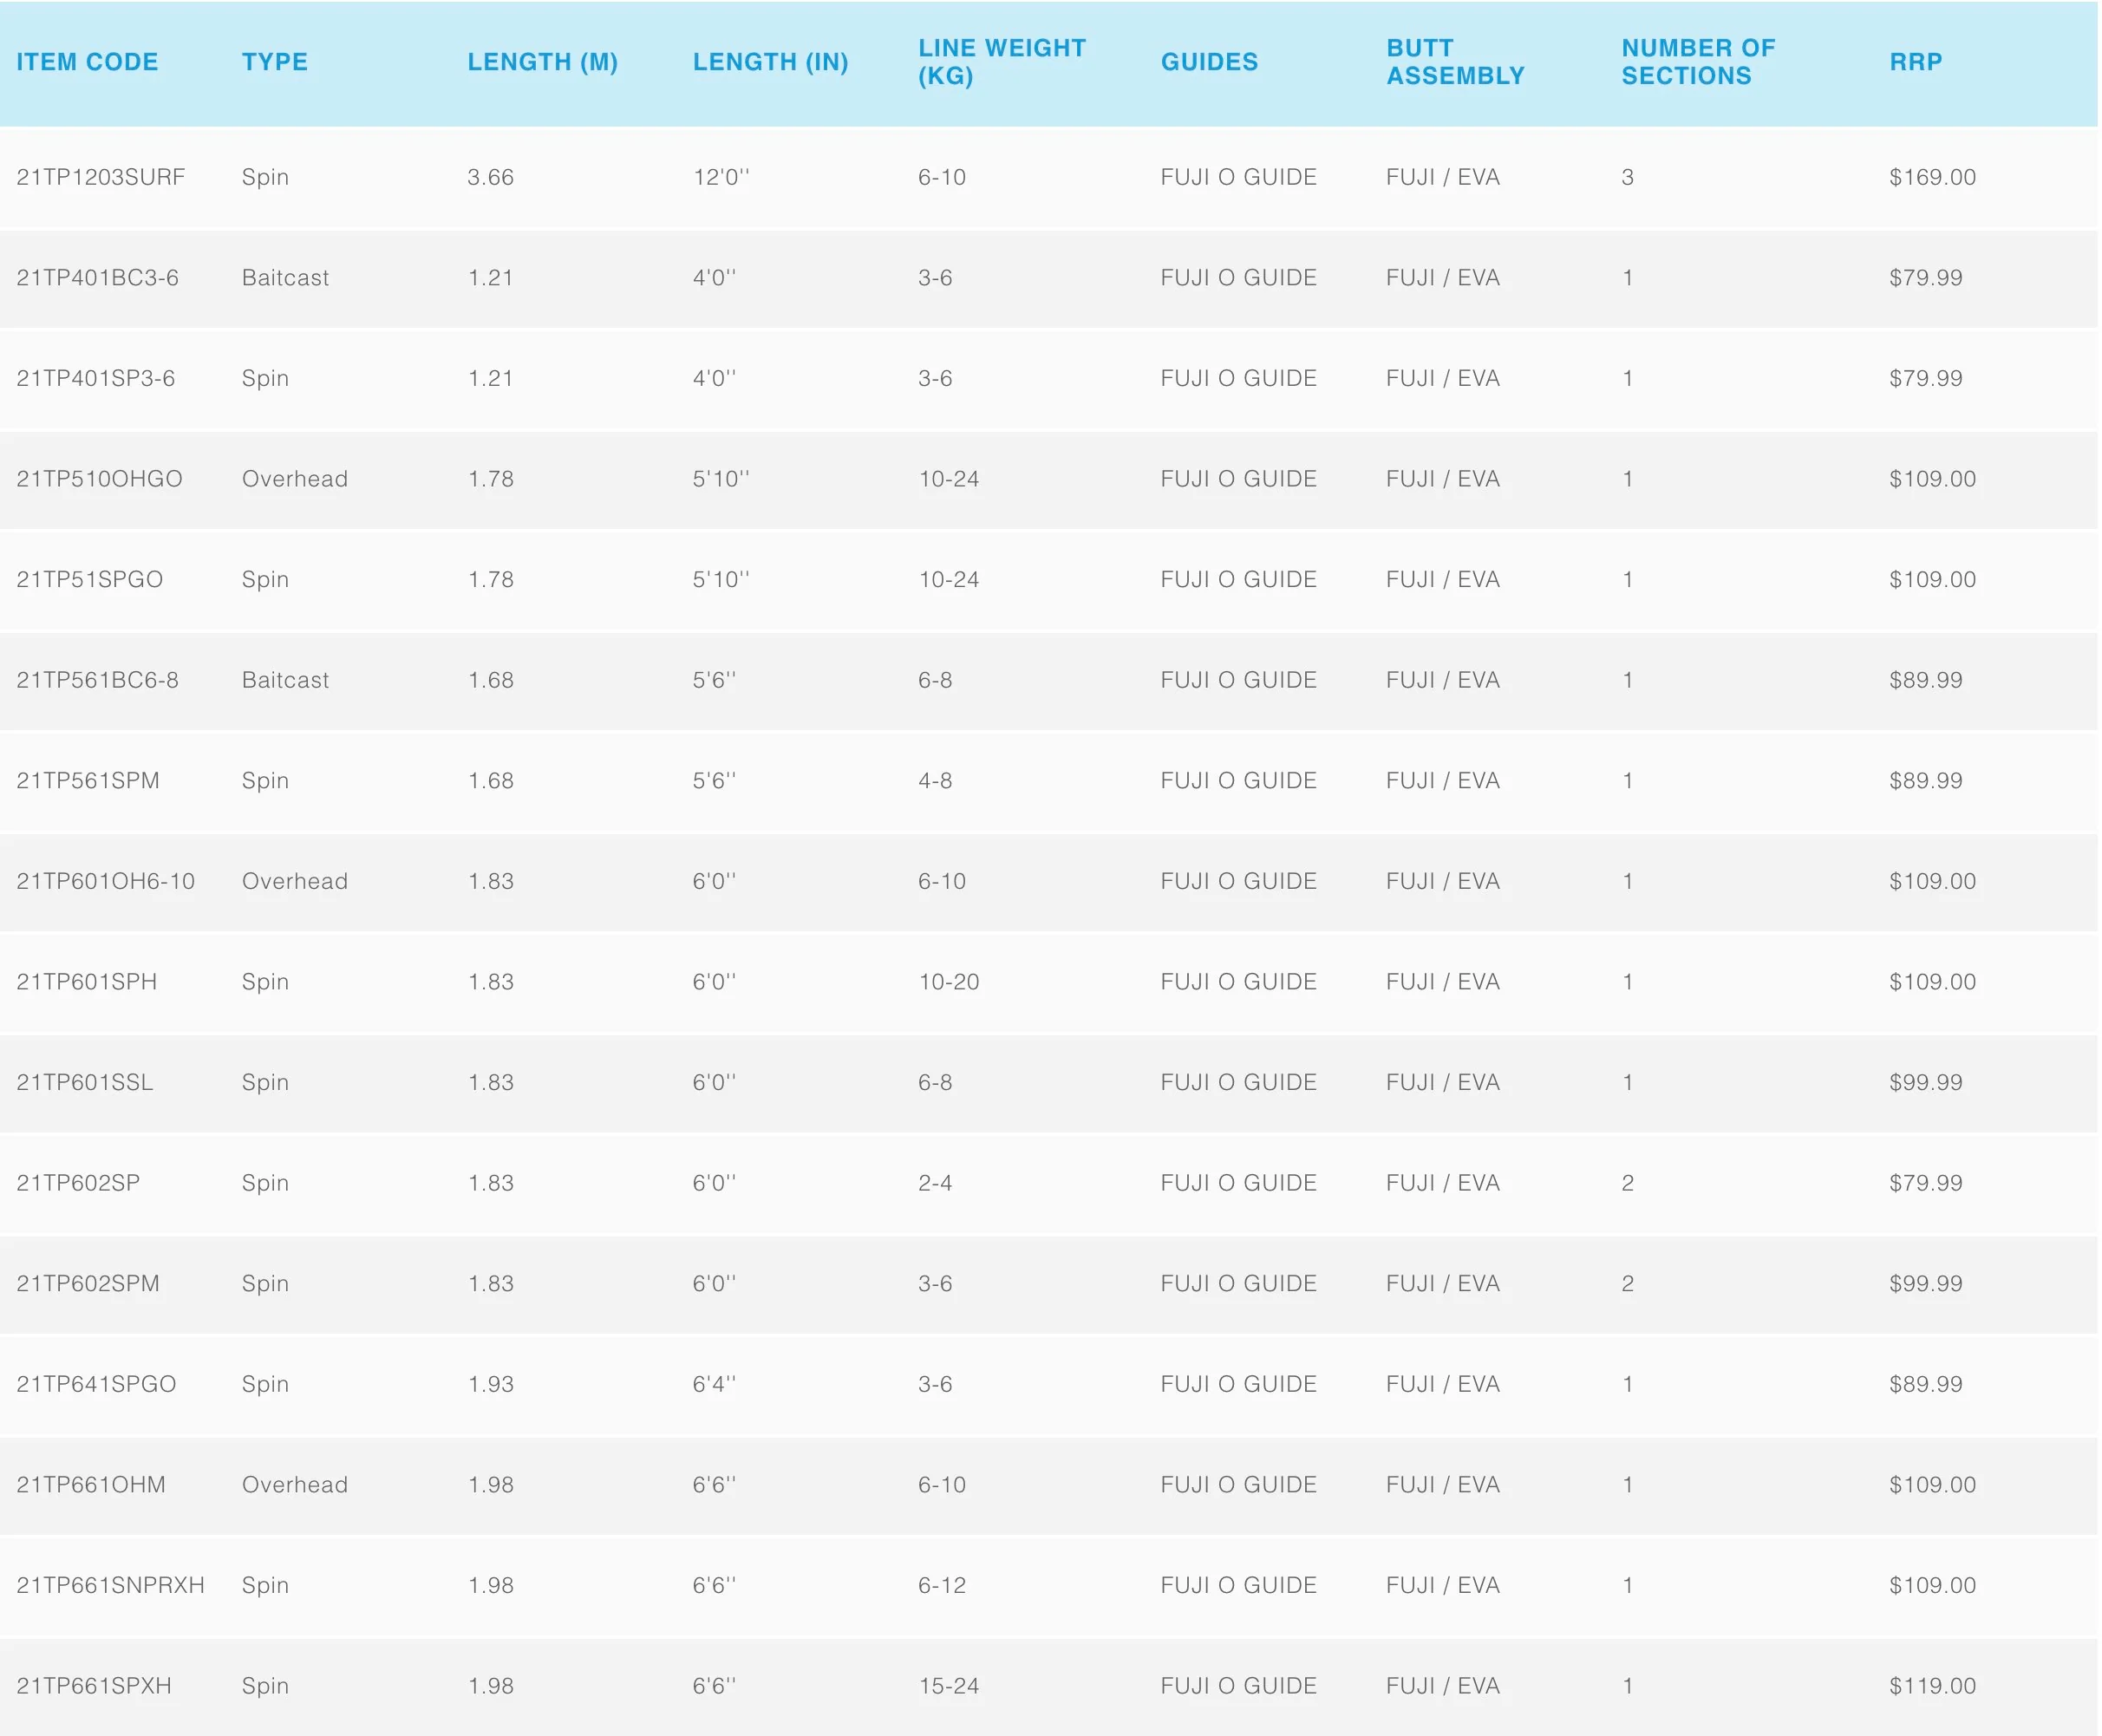The image size is (2102, 1736).
Task: Select item code 21TP602SP
Action: point(79,1183)
